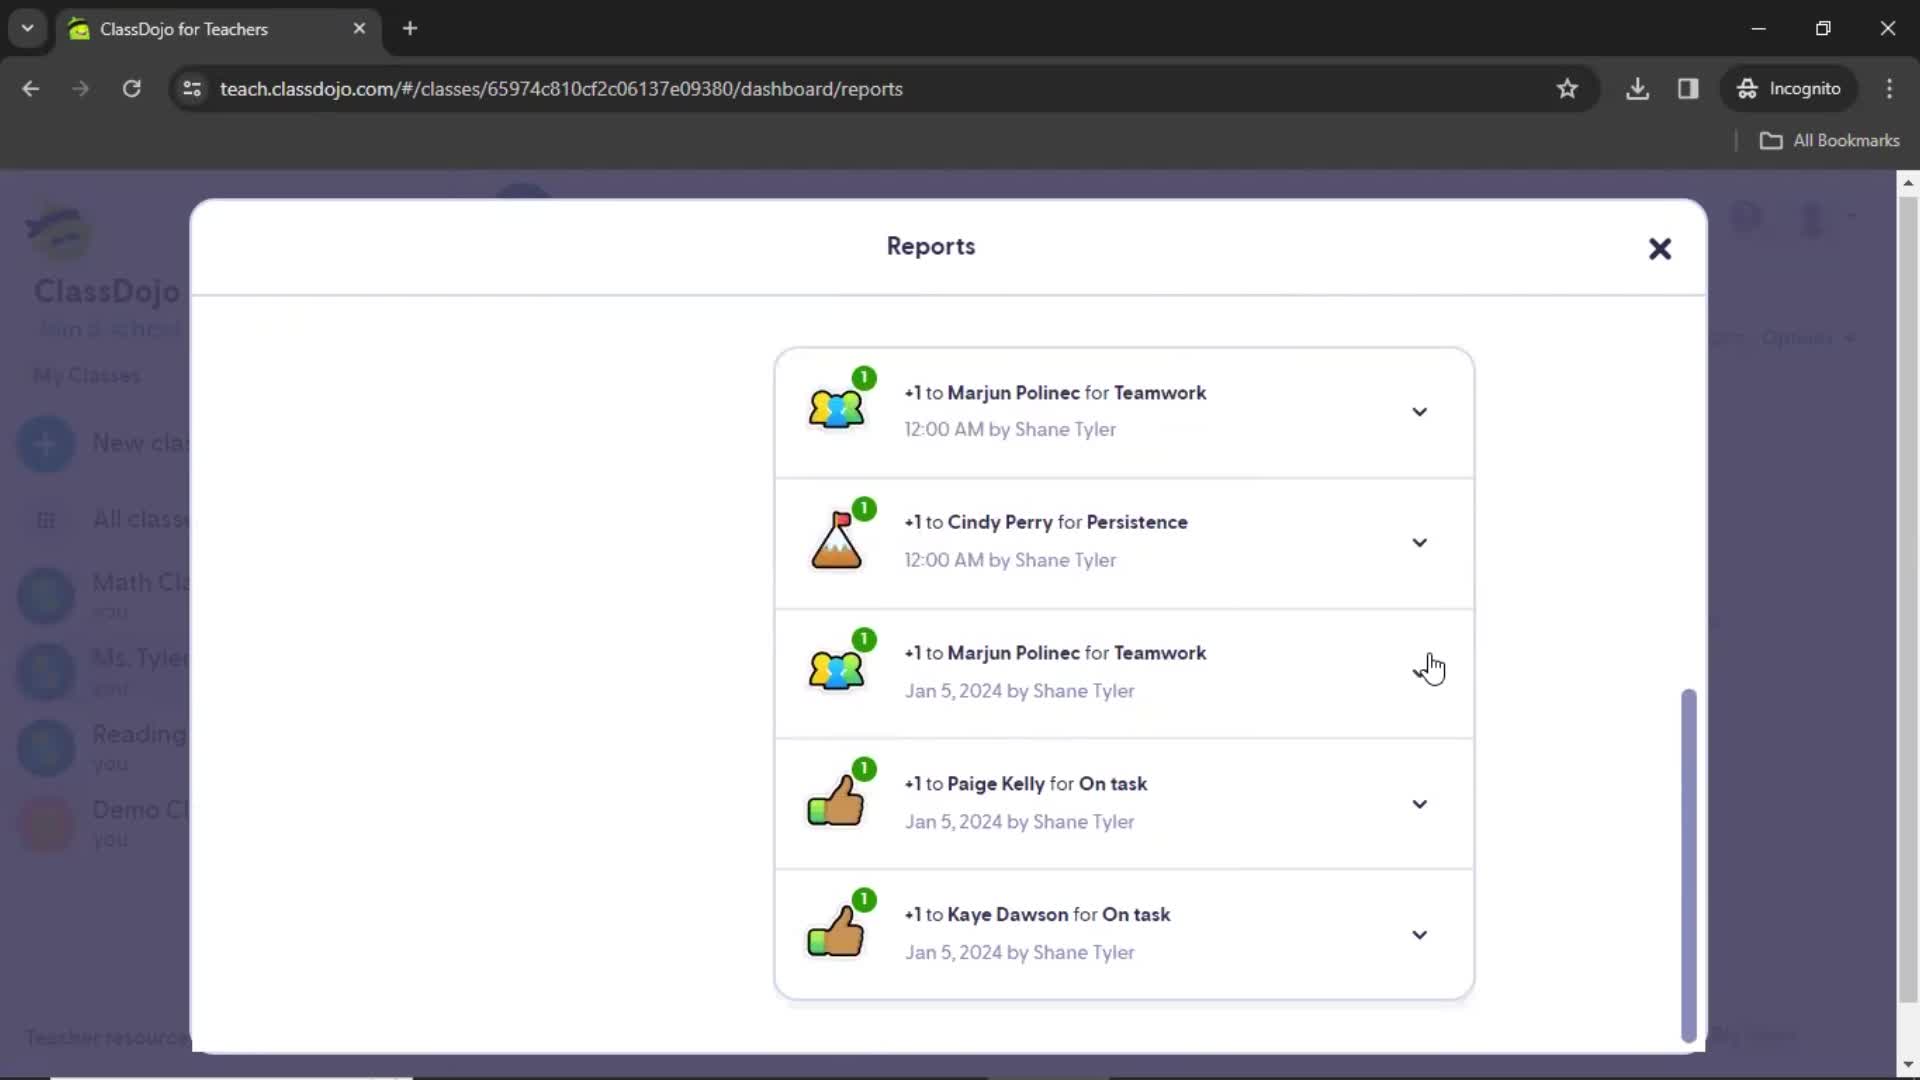Expand Paige Kelly On task entry
The width and height of the screenshot is (1920, 1080).
pyautogui.click(x=1419, y=805)
